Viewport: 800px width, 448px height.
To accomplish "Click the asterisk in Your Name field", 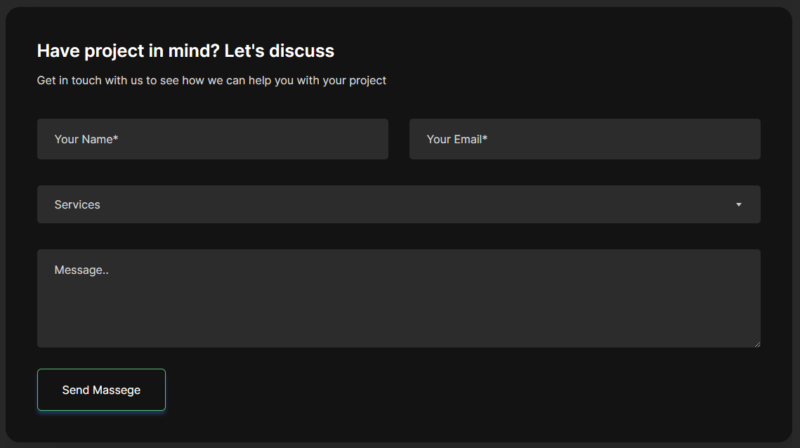I will point(116,139).
